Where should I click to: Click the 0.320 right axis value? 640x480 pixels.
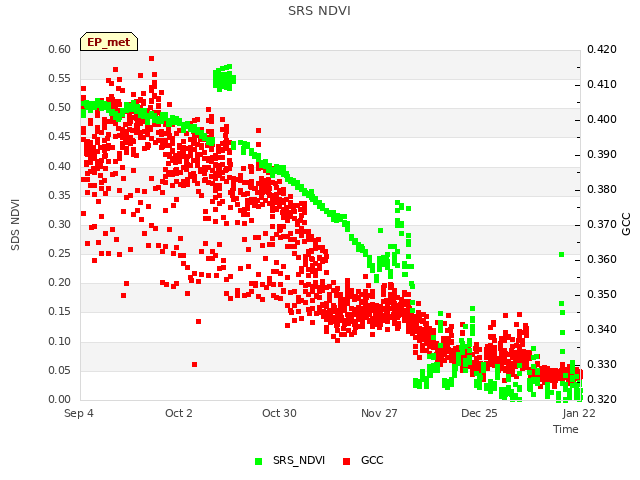[x=602, y=399]
